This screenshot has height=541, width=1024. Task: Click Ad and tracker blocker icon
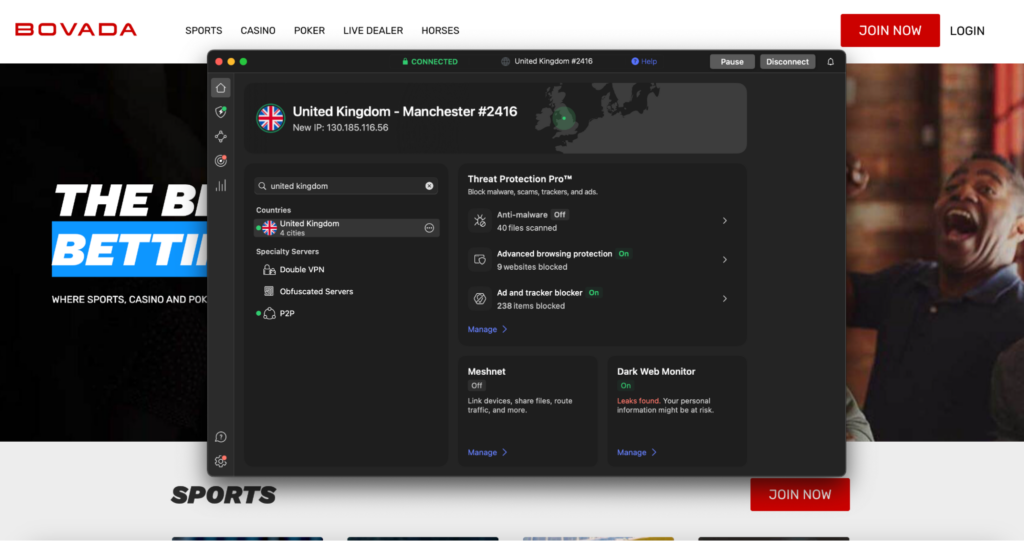480,299
